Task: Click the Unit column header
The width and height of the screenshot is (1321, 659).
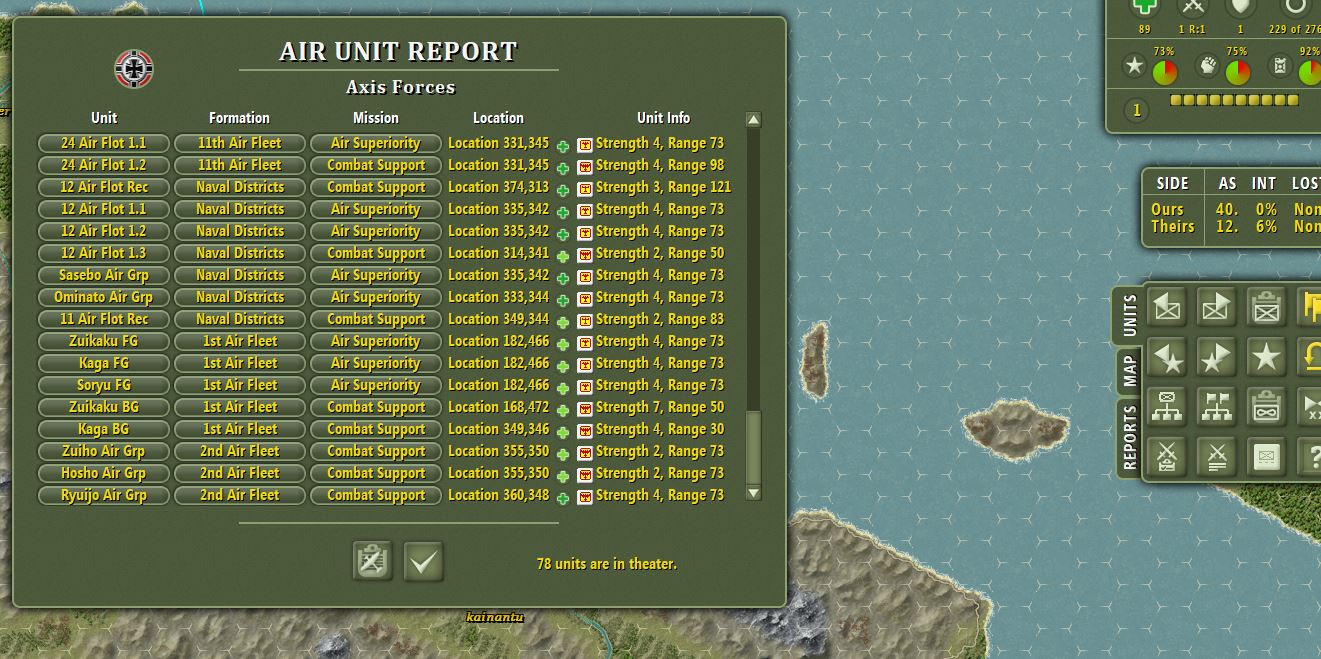Action: tap(104, 118)
